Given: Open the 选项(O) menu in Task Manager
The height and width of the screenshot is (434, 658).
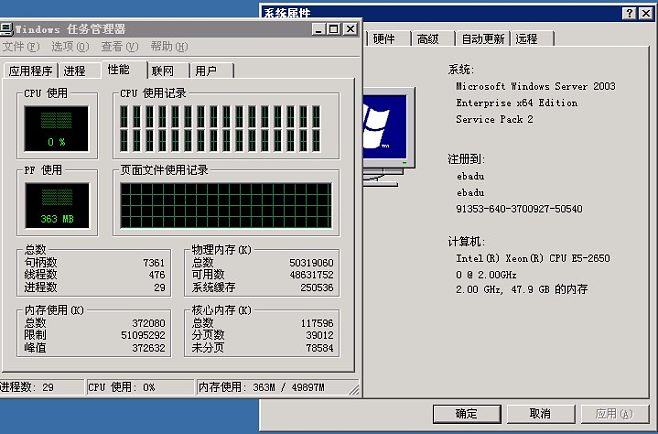Looking at the screenshot, I should pyautogui.click(x=70, y=46).
